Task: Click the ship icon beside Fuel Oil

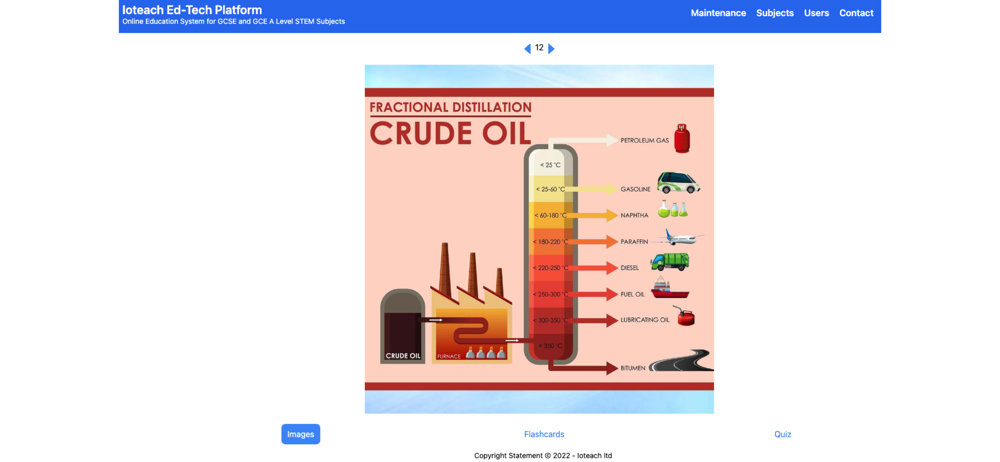Action: tap(670, 288)
